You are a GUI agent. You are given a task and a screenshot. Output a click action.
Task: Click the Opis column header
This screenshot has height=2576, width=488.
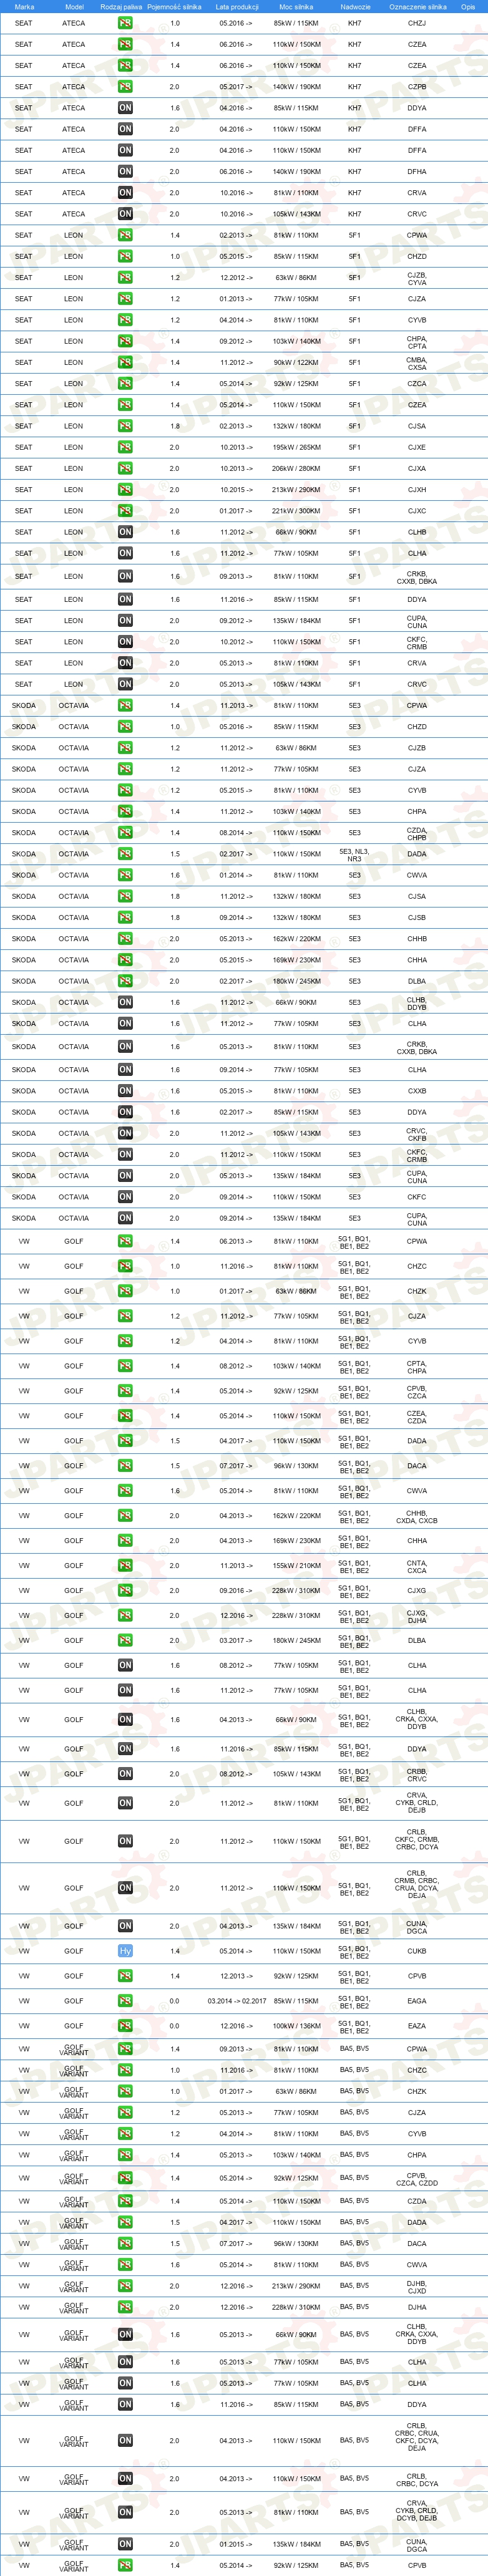point(468,7)
